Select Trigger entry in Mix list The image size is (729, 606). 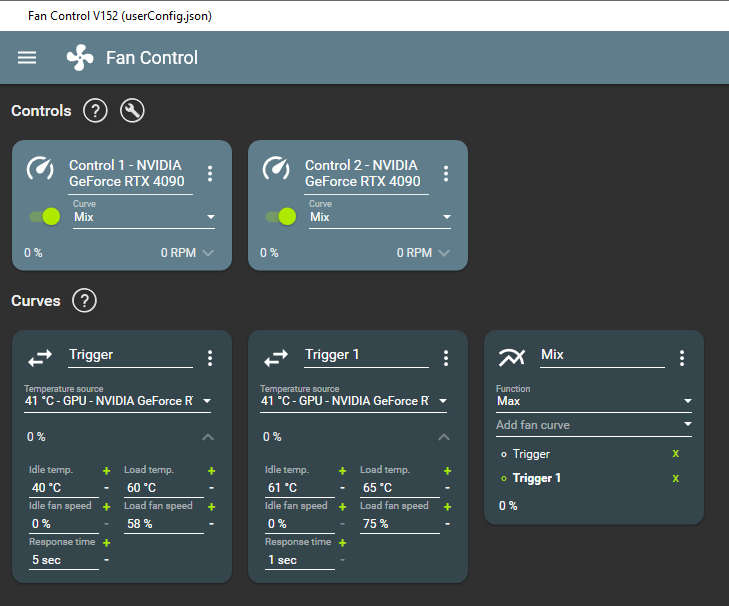[531, 453]
